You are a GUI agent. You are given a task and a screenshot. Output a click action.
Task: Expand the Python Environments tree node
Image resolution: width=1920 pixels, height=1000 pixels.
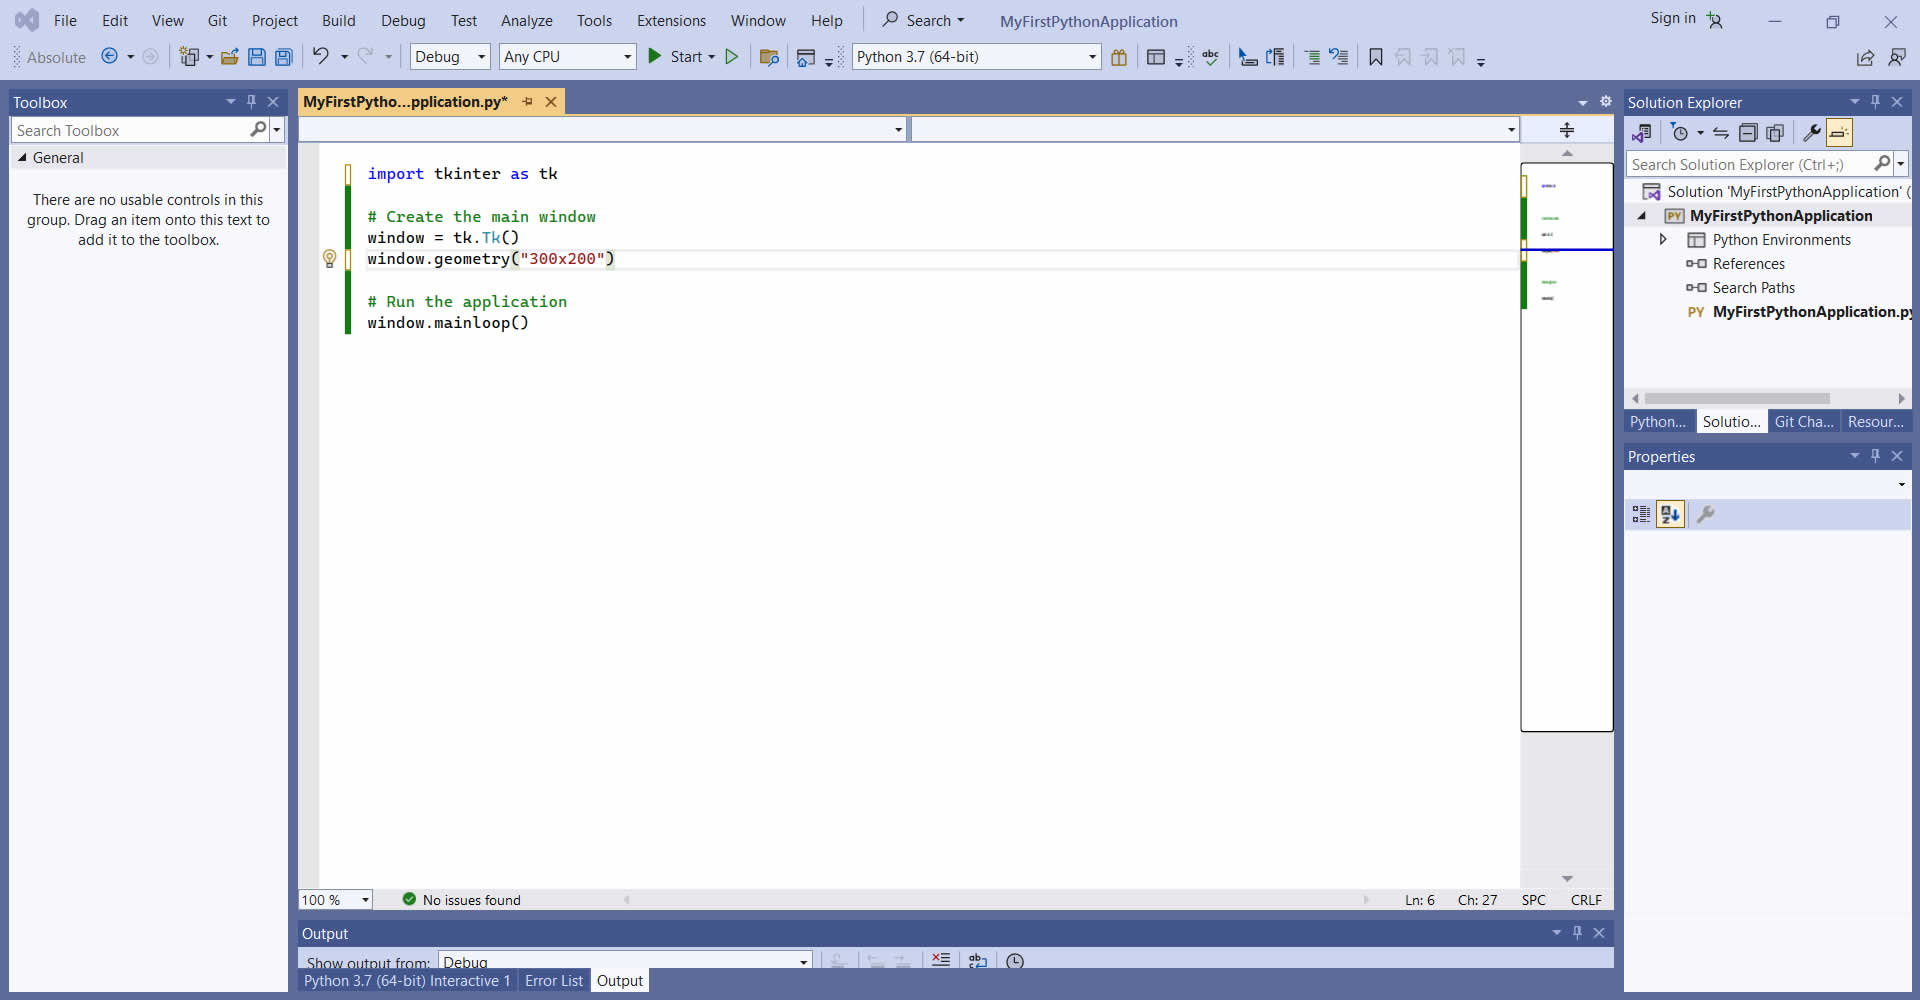point(1663,240)
